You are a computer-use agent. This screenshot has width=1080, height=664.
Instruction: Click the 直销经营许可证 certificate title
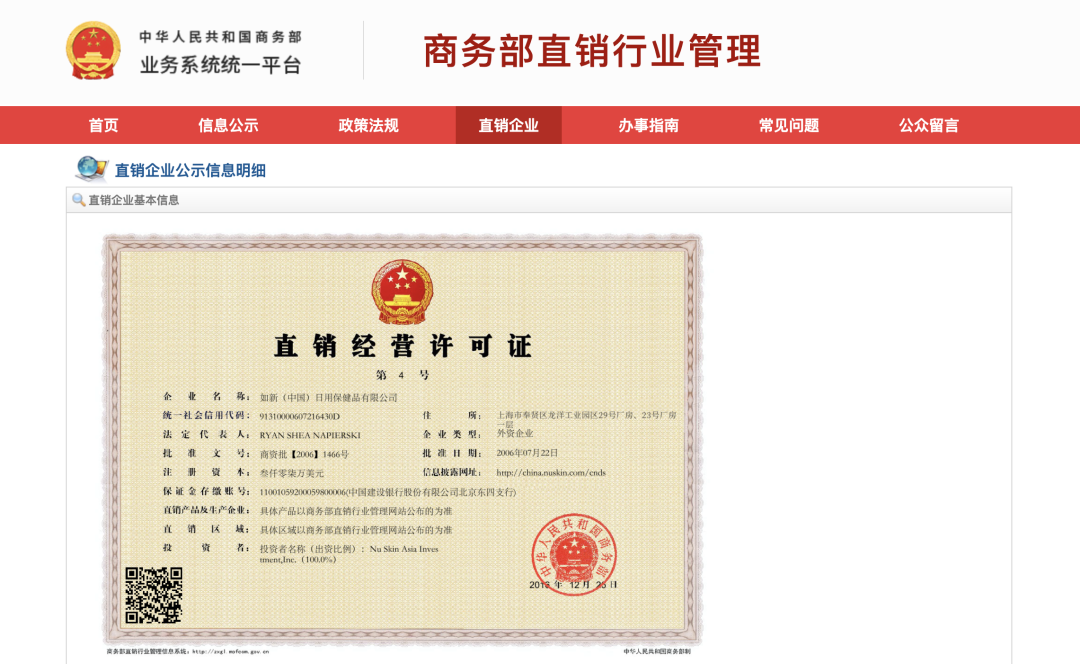[403, 346]
